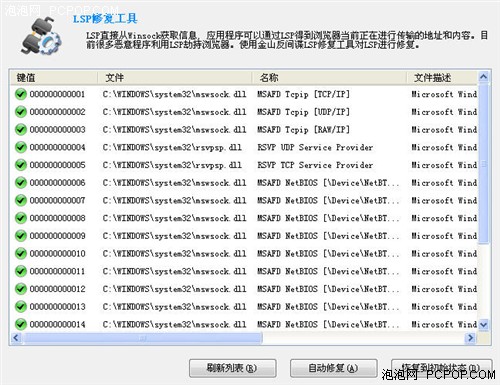The width and height of the screenshot is (500, 385).
Task: Click the green check icon for 000000000014
Action: [21, 324]
